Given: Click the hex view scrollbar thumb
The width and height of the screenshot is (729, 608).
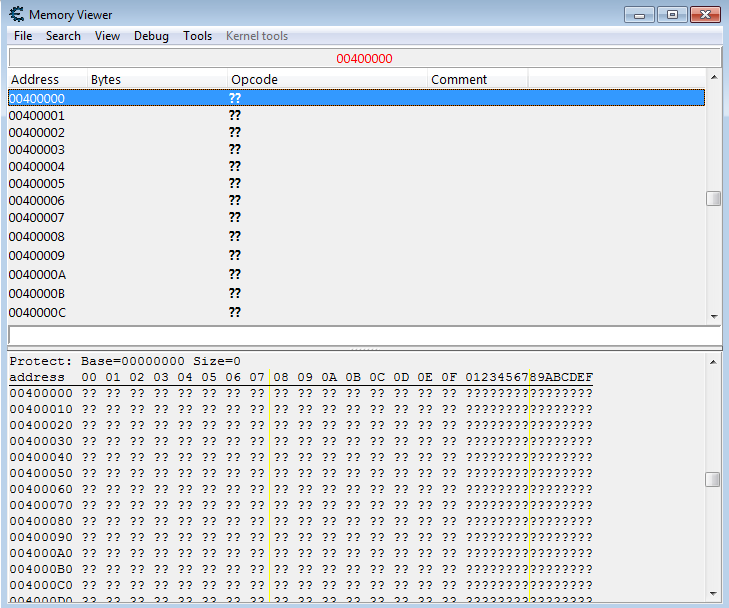Looking at the screenshot, I should 713,480.
